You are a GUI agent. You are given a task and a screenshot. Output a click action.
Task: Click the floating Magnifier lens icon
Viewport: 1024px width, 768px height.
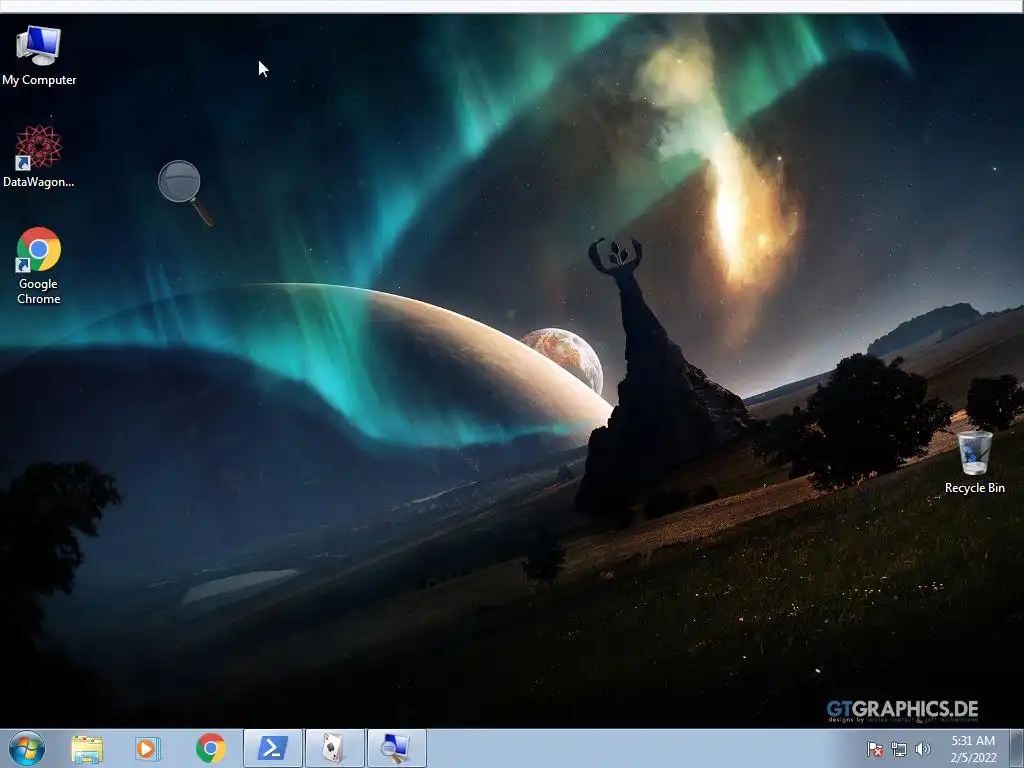tap(185, 193)
